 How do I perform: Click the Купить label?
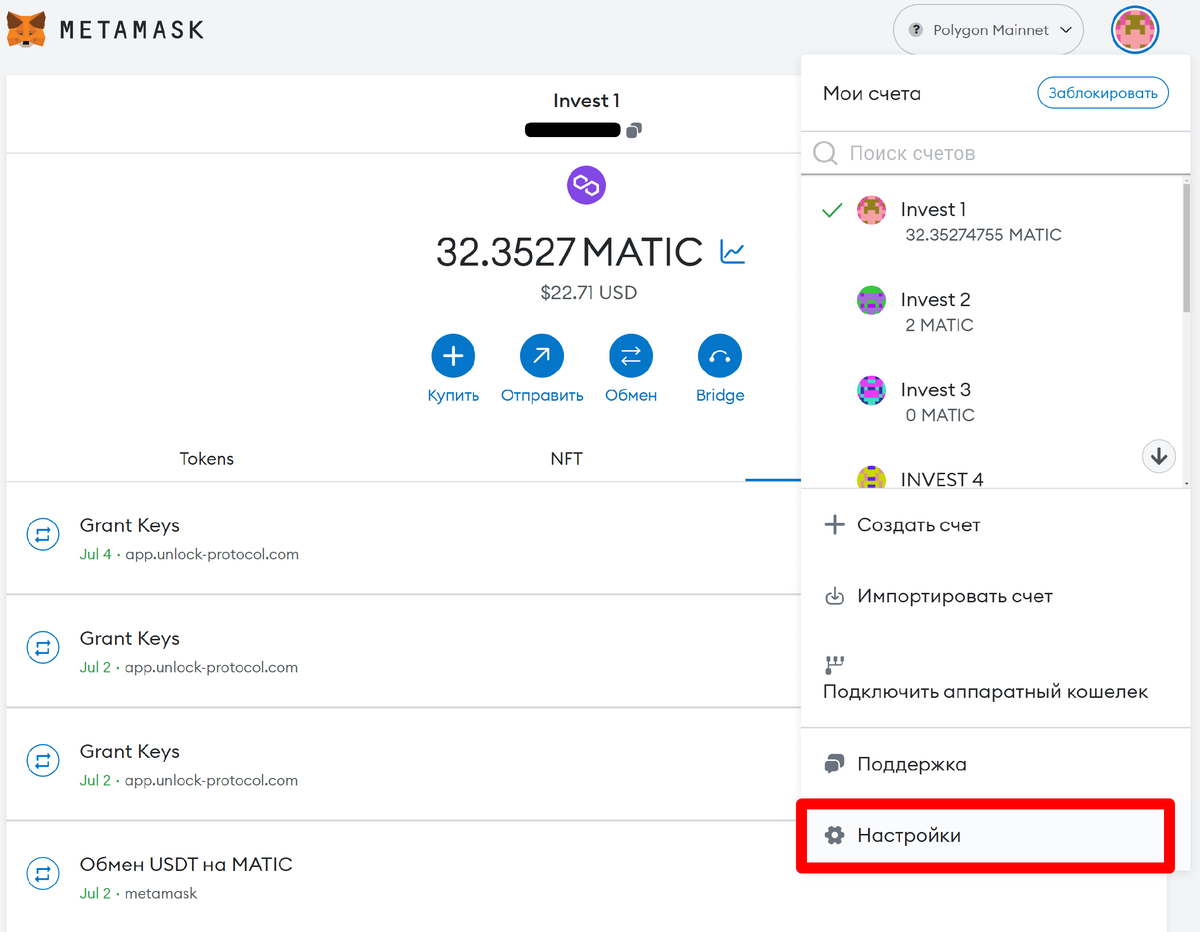(x=453, y=395)
